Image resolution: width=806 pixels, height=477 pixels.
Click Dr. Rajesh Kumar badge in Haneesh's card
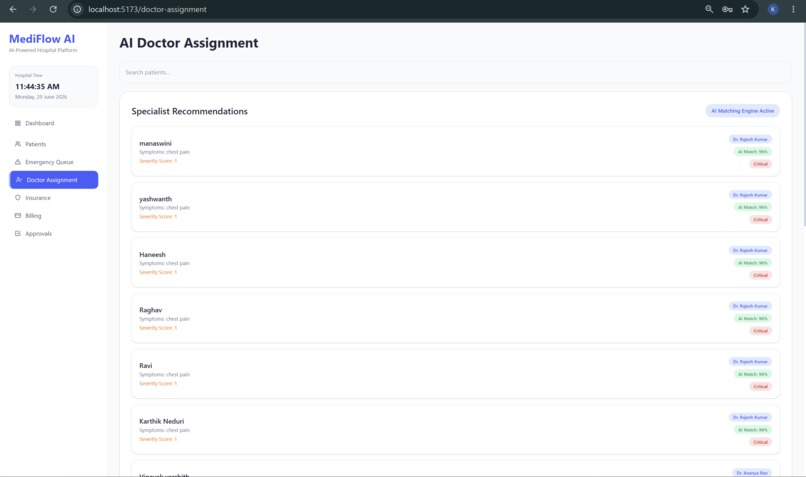pos(750,250)
